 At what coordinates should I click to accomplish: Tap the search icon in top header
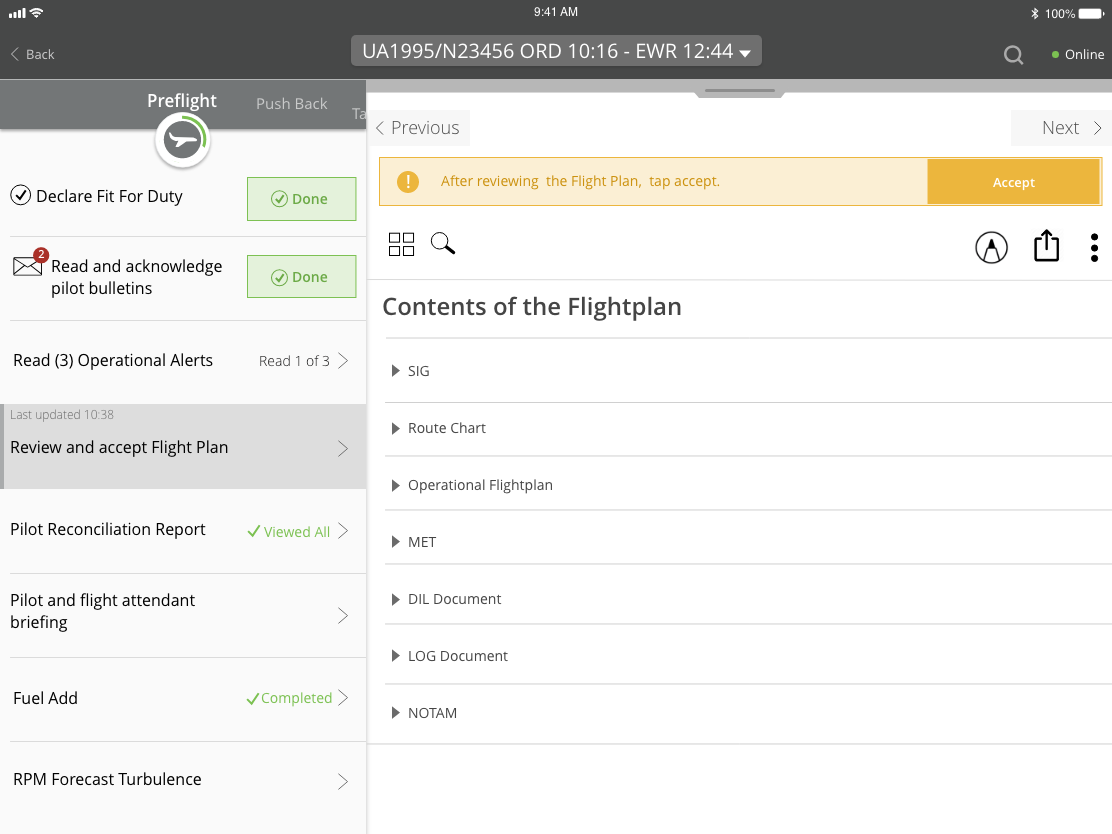click(1013, 55)
